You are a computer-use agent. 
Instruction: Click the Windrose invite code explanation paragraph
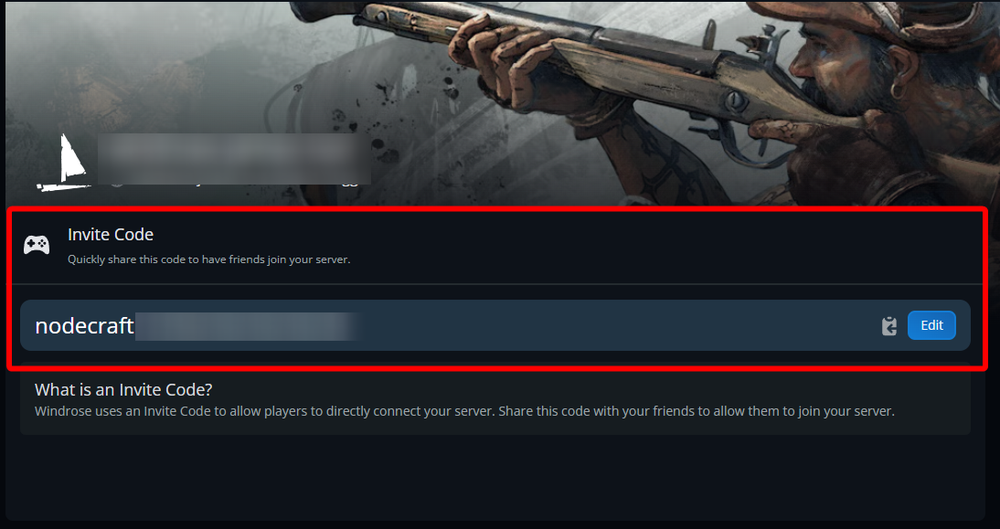(464, 411)
